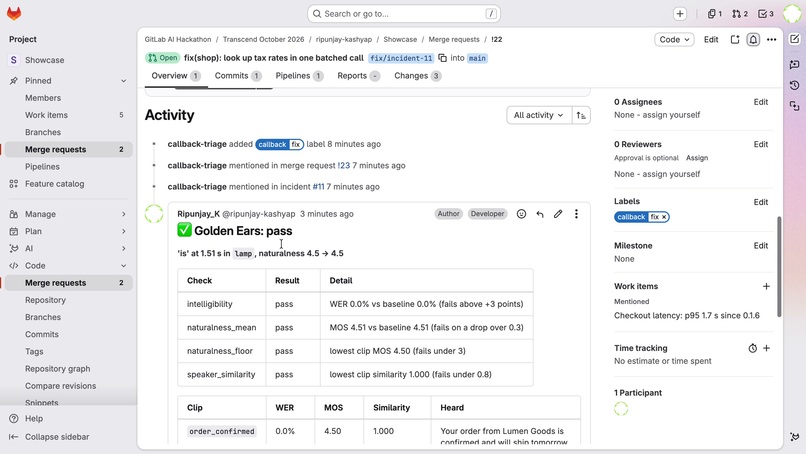The image size is (806, 454).
Task: Click the plus create-new icon in top bar
Action: (680, 14)
